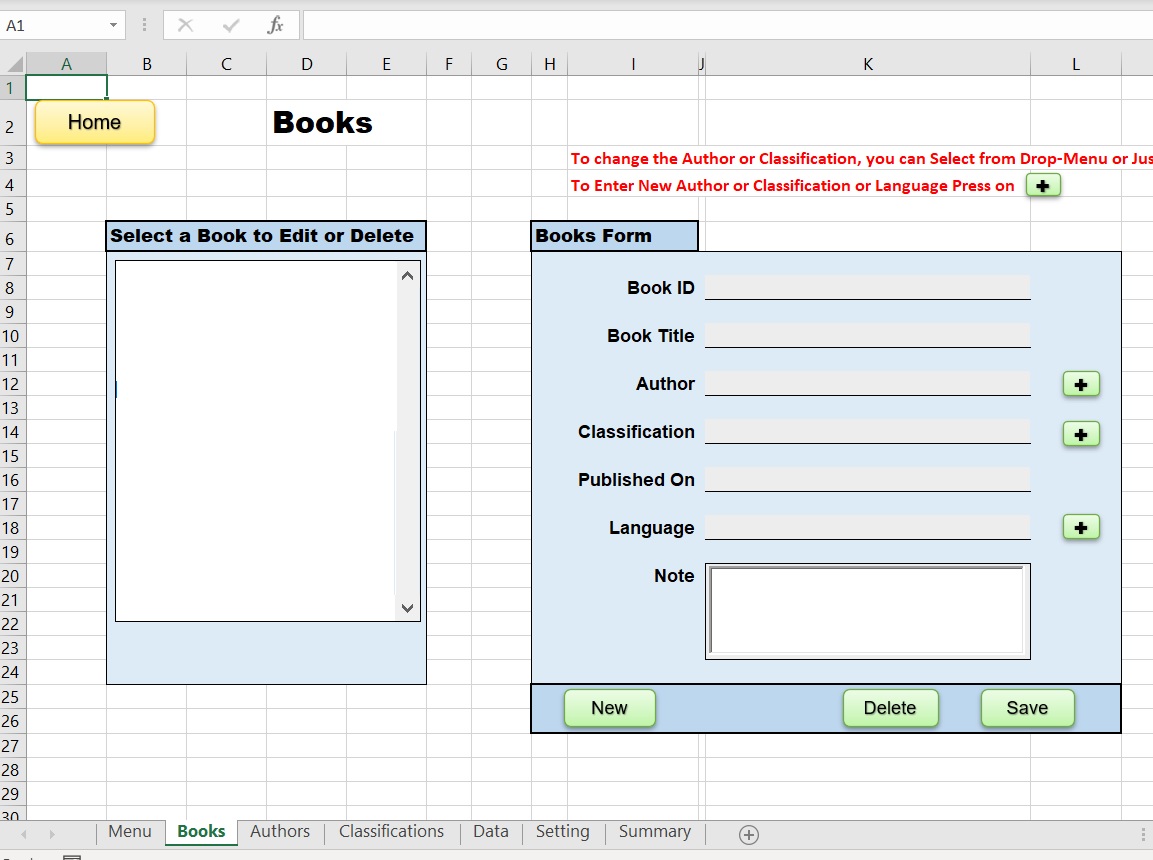Open the Summary sheet tab
This screenshot has width=1153, height=860.
654,832
